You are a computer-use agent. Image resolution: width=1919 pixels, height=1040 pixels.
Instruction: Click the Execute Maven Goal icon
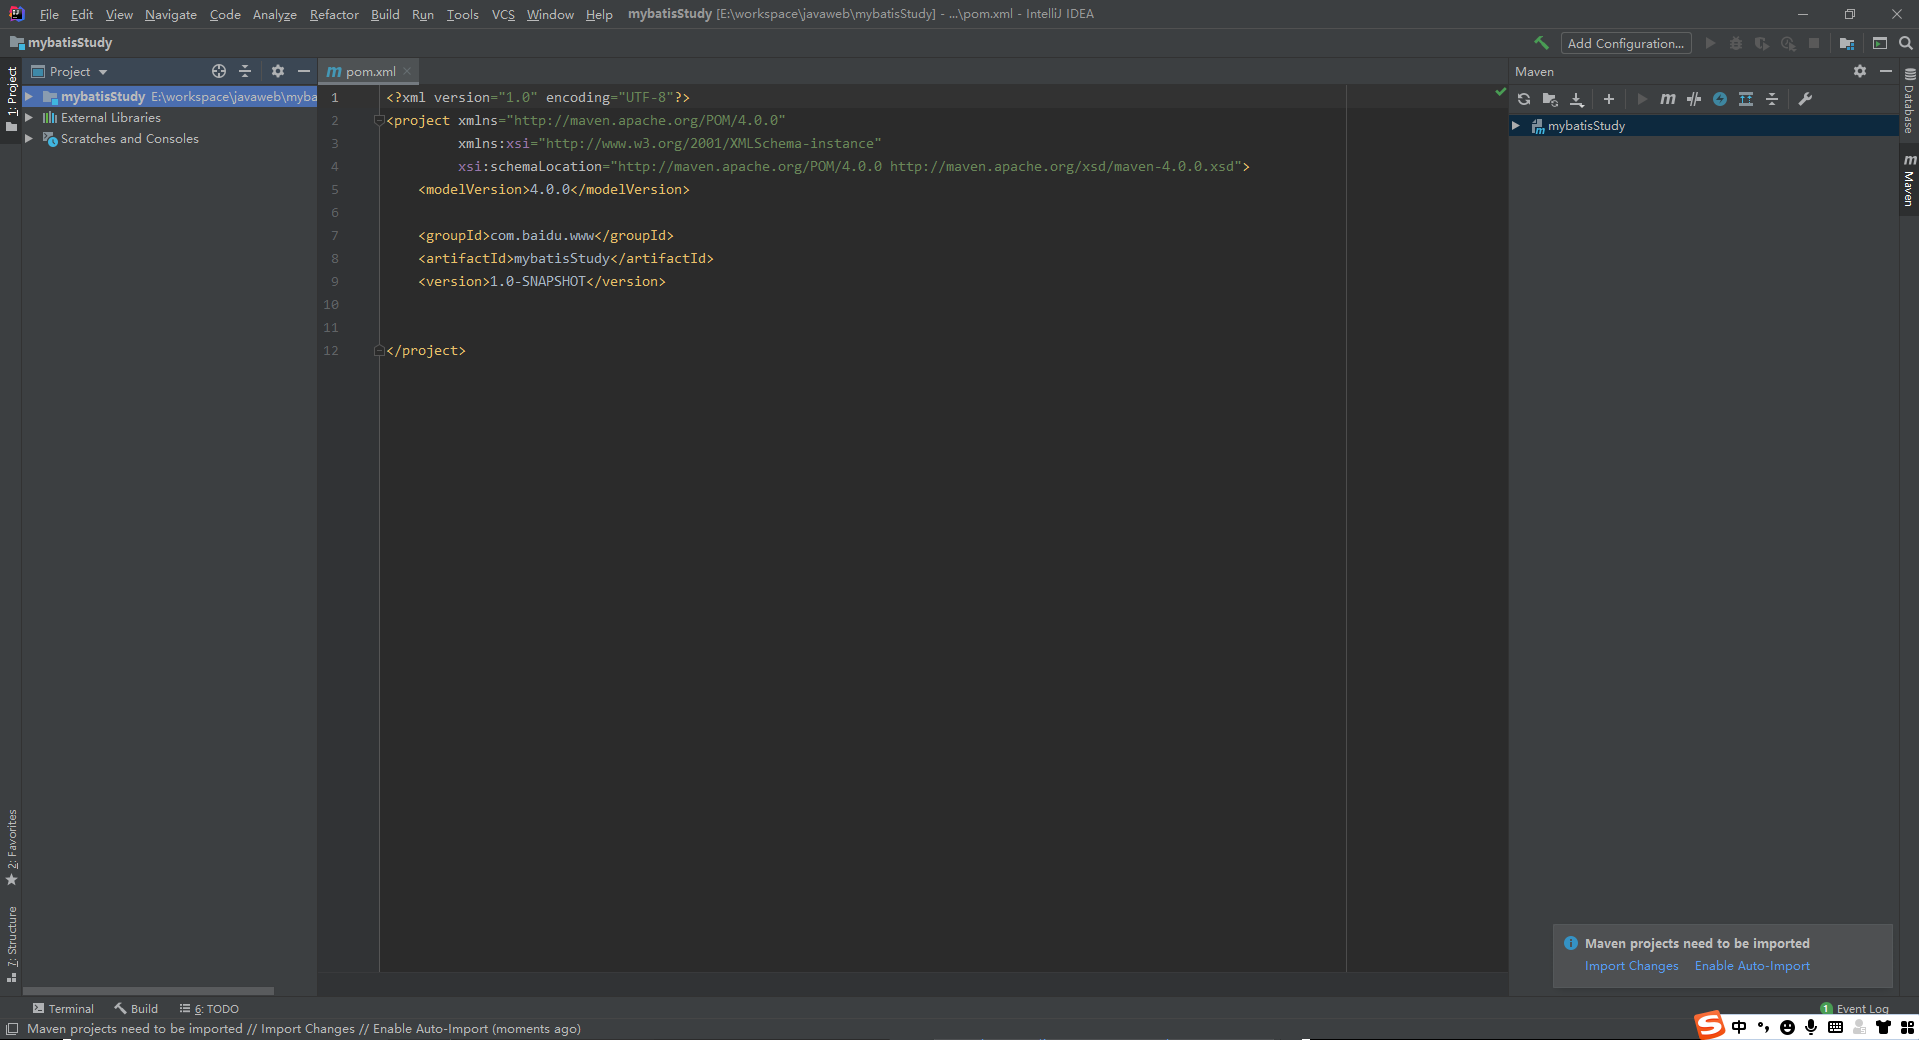[x=1668, y=99]
